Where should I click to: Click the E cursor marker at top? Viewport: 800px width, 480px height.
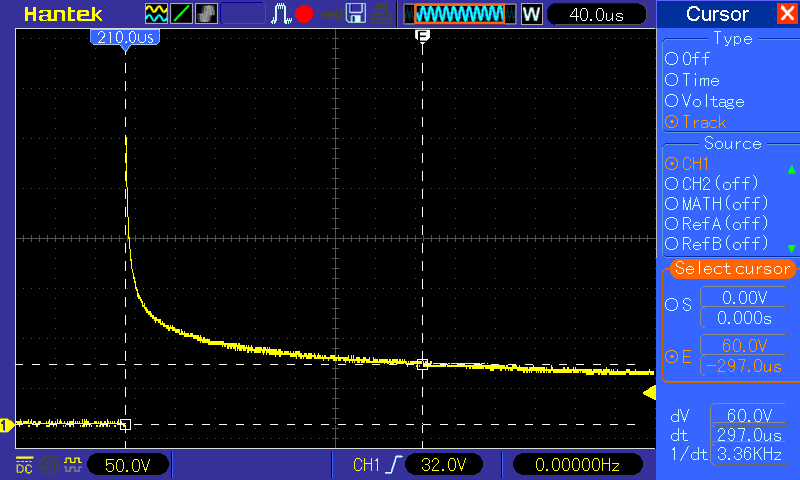coord(422,36)
